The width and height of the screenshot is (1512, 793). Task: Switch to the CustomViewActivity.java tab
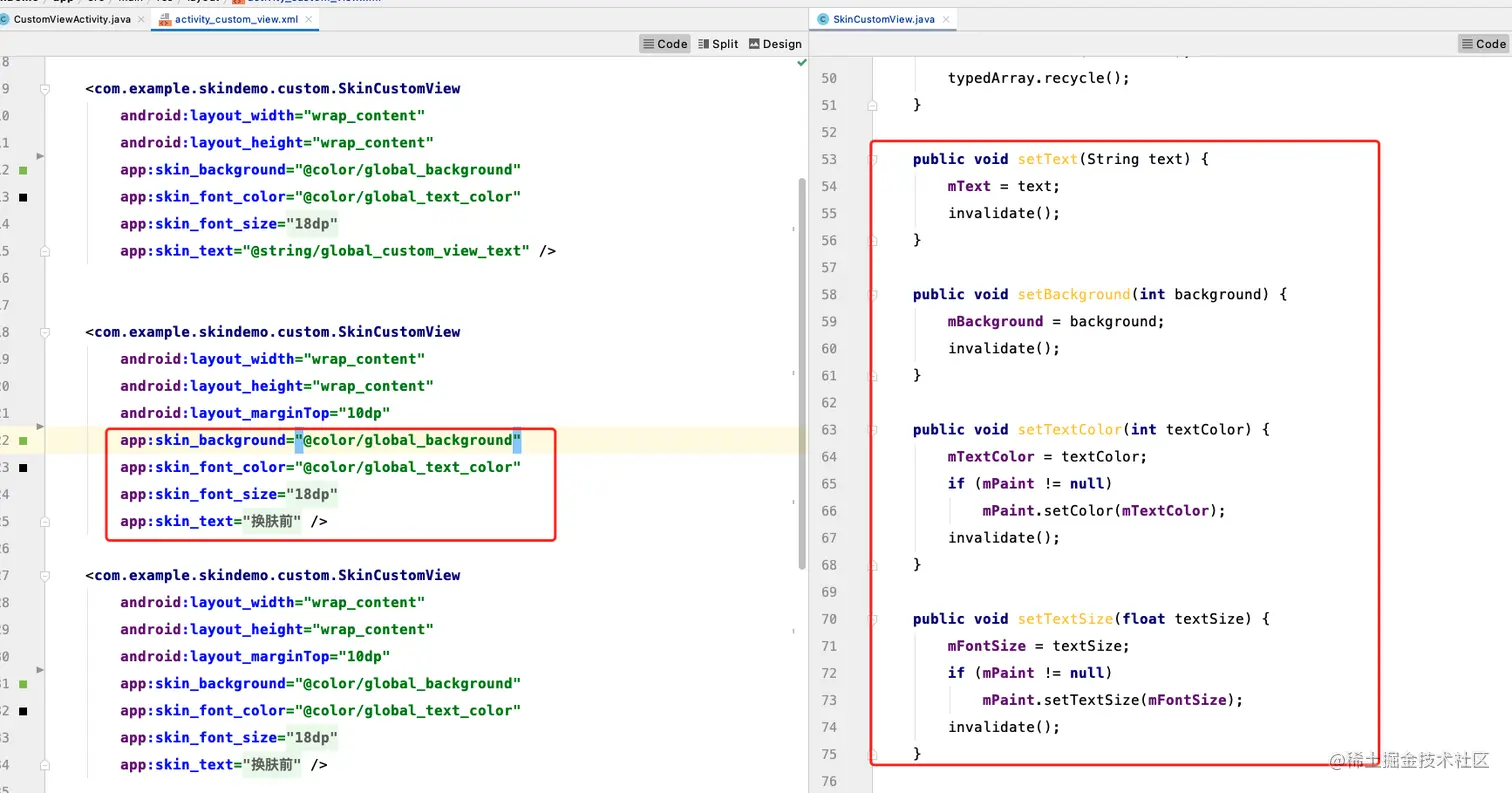[x=72, y=19]
